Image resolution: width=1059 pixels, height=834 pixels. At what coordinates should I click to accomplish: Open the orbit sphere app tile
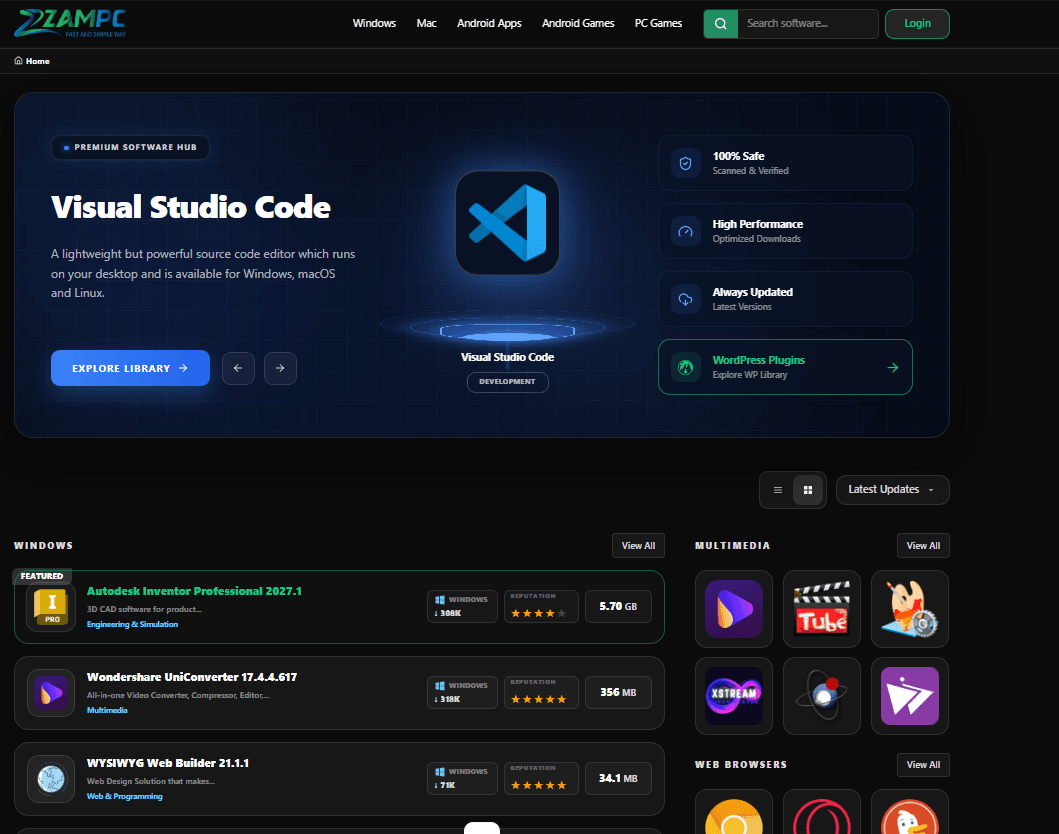[822, 696]
